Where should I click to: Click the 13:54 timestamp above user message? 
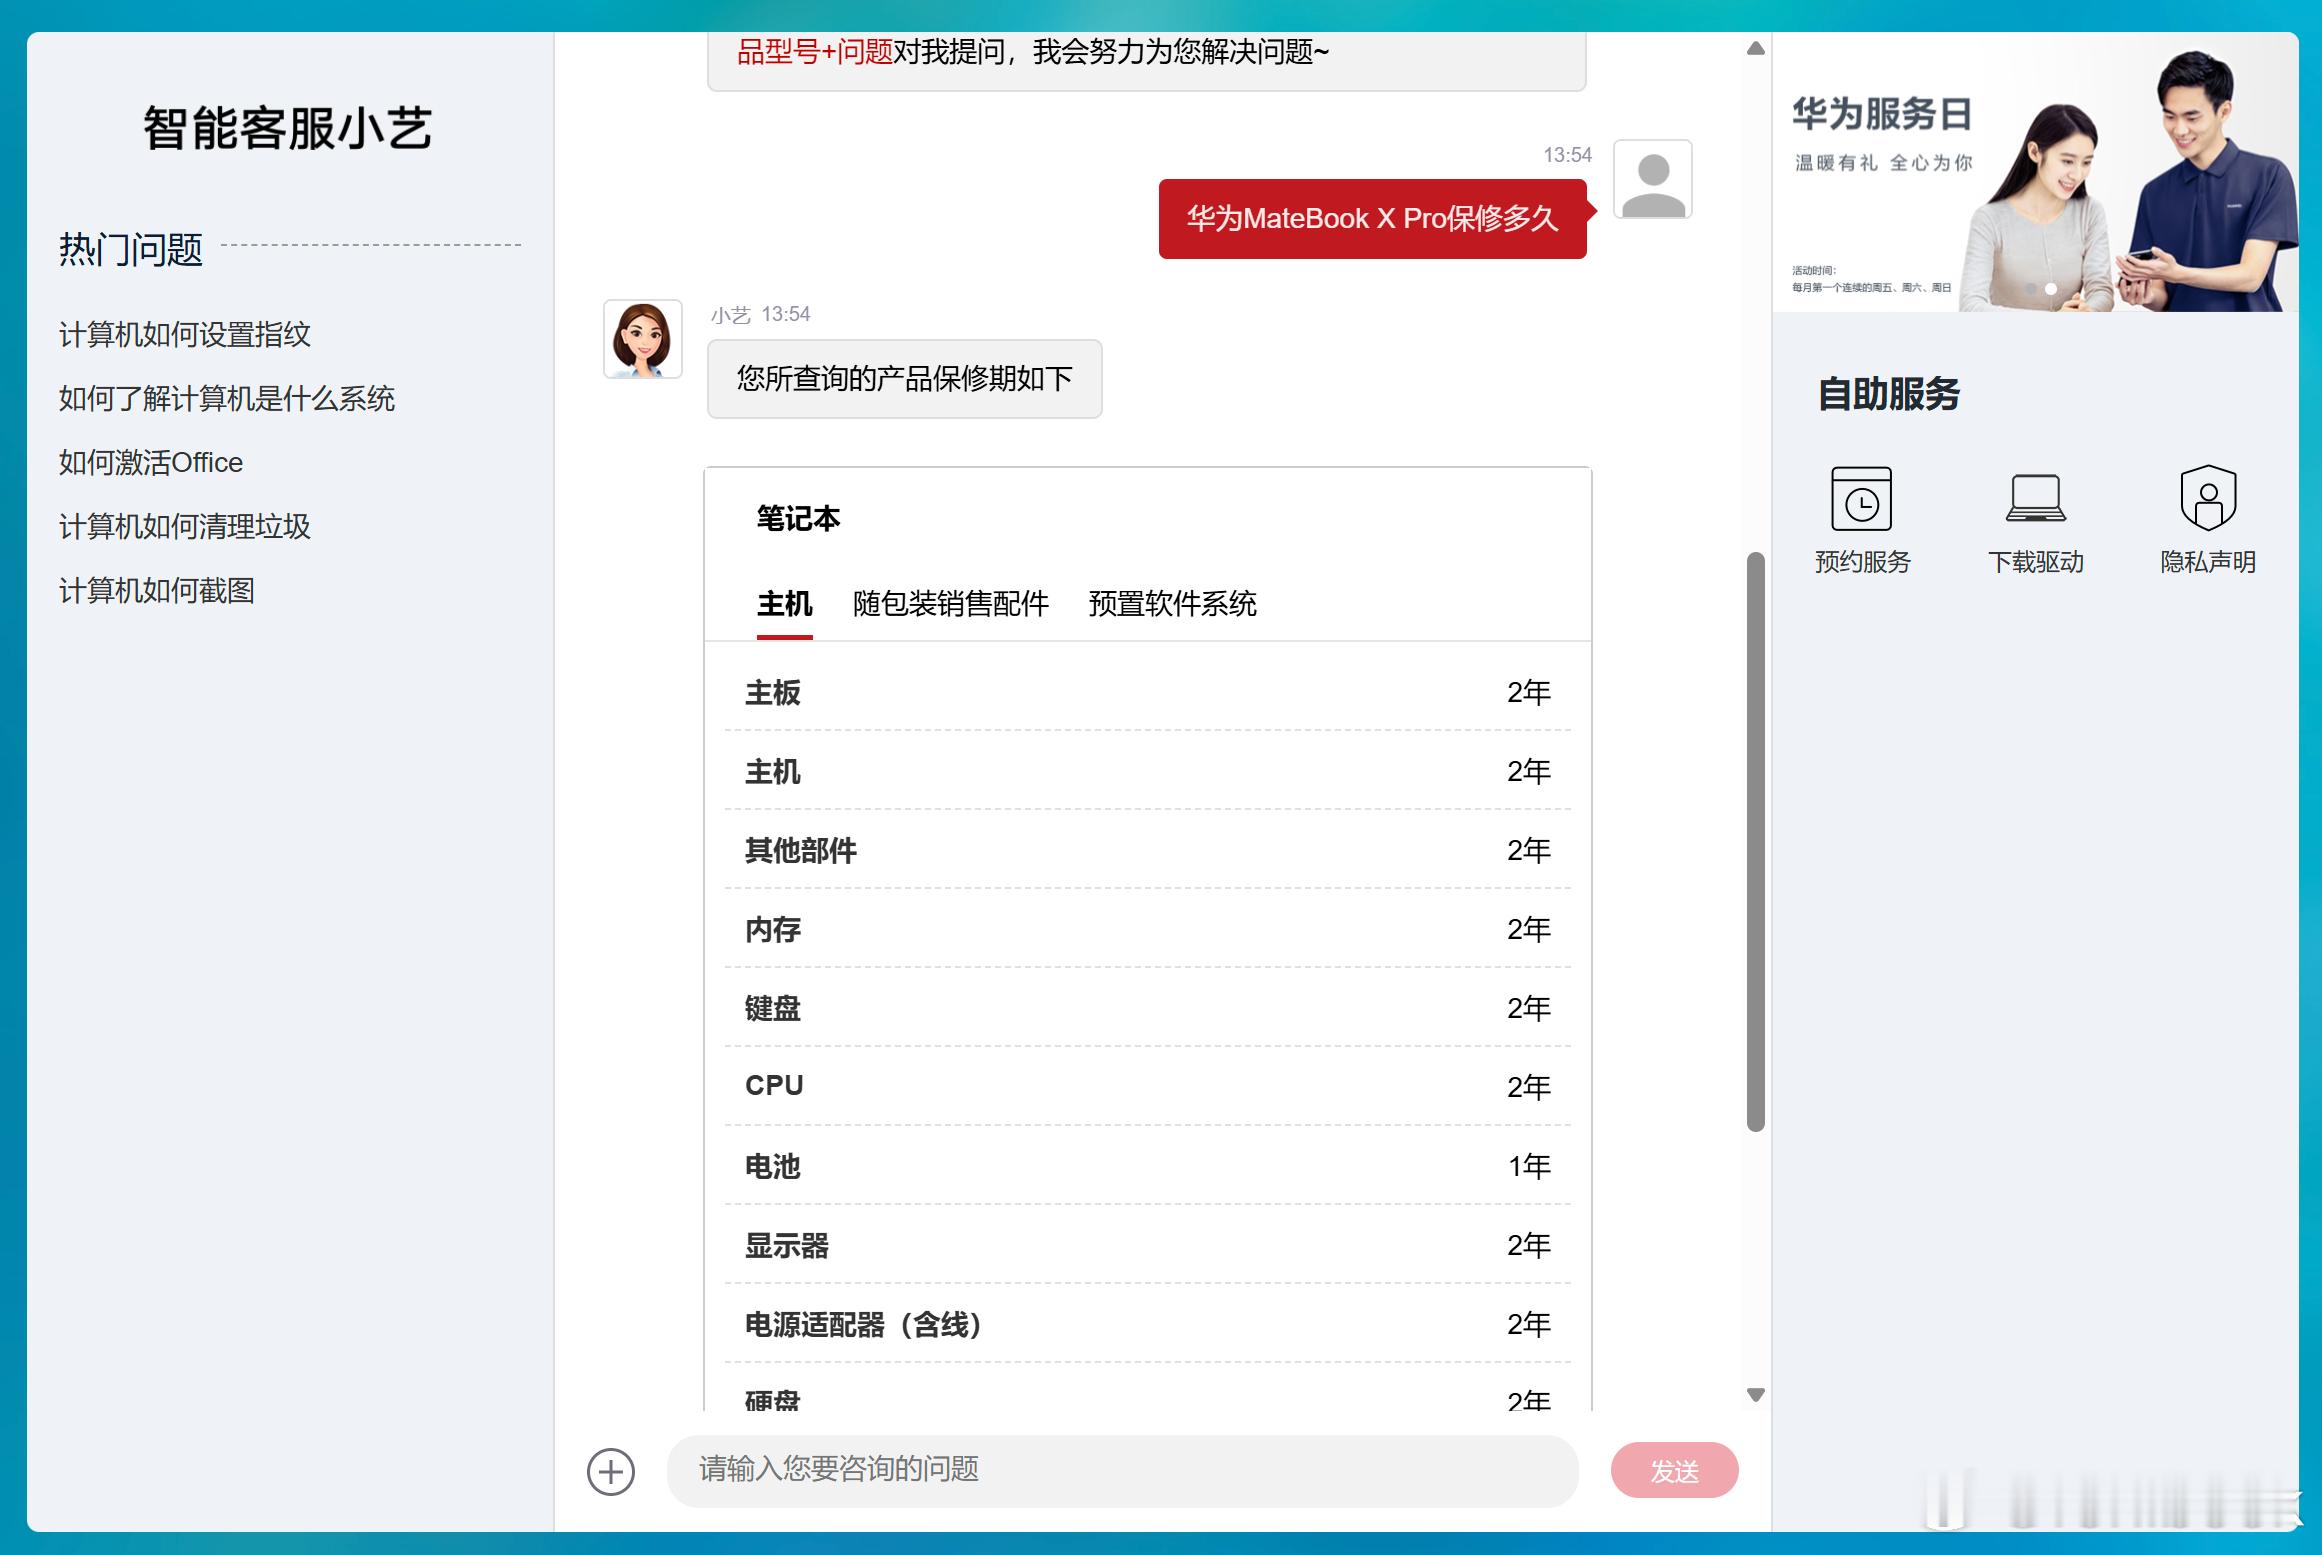point(1567,155)
